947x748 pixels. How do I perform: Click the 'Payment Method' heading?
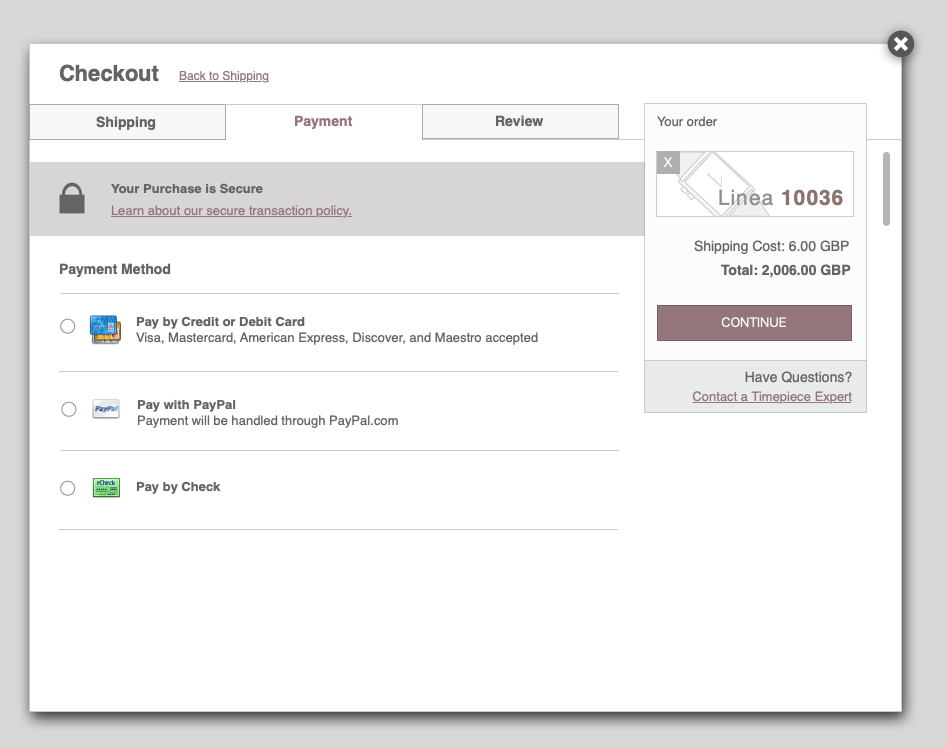point(115,269)
